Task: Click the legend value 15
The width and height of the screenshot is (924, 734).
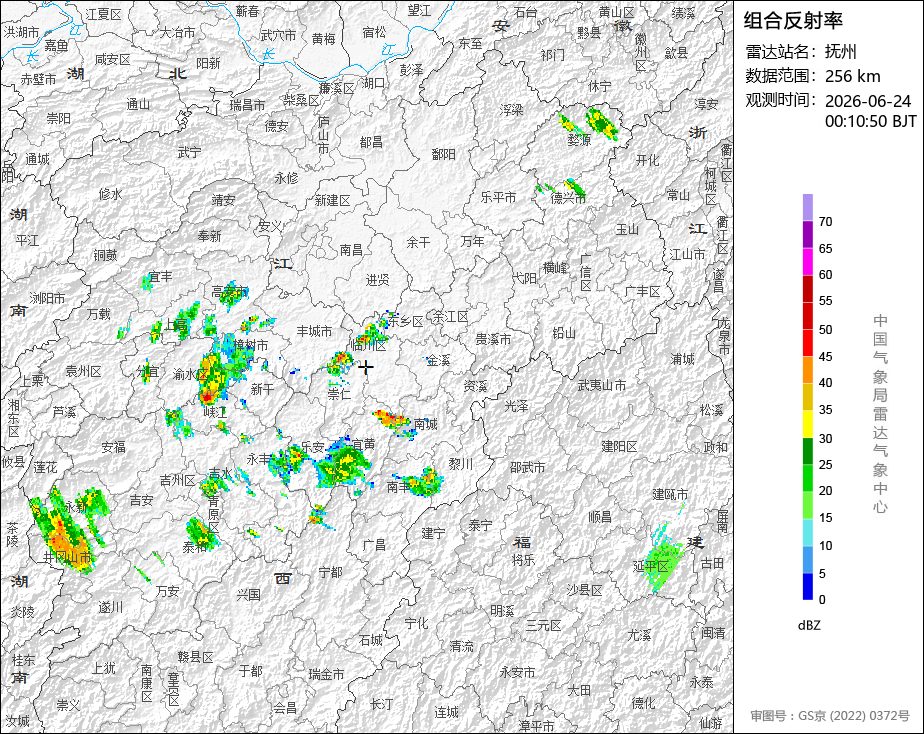Action: pos(826,517)
